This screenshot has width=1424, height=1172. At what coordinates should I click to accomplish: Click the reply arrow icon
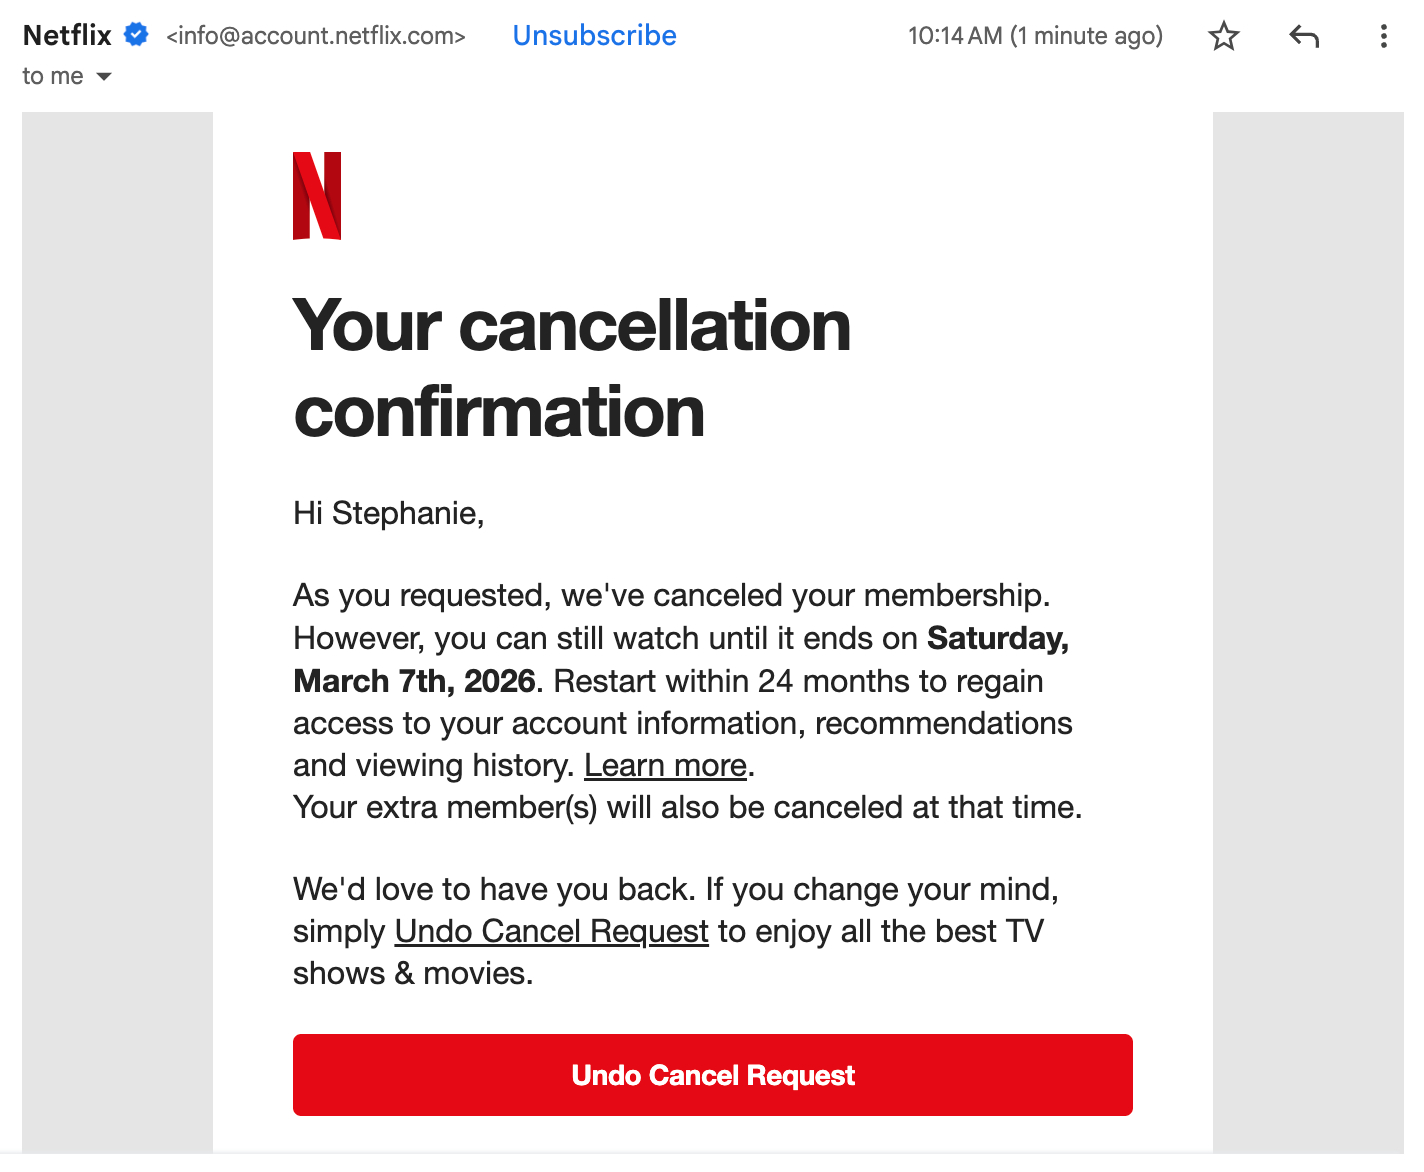1304,37
